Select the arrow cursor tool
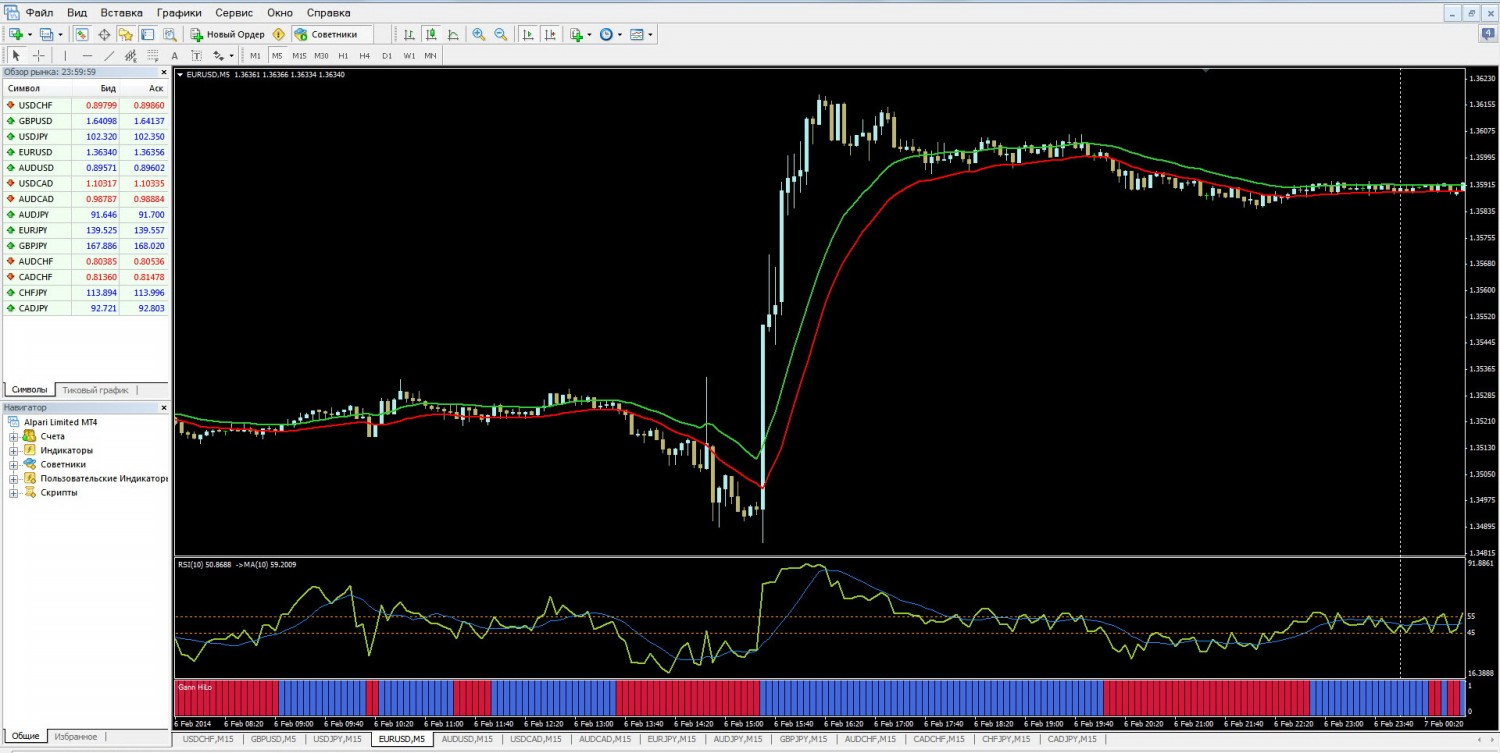 16,55
